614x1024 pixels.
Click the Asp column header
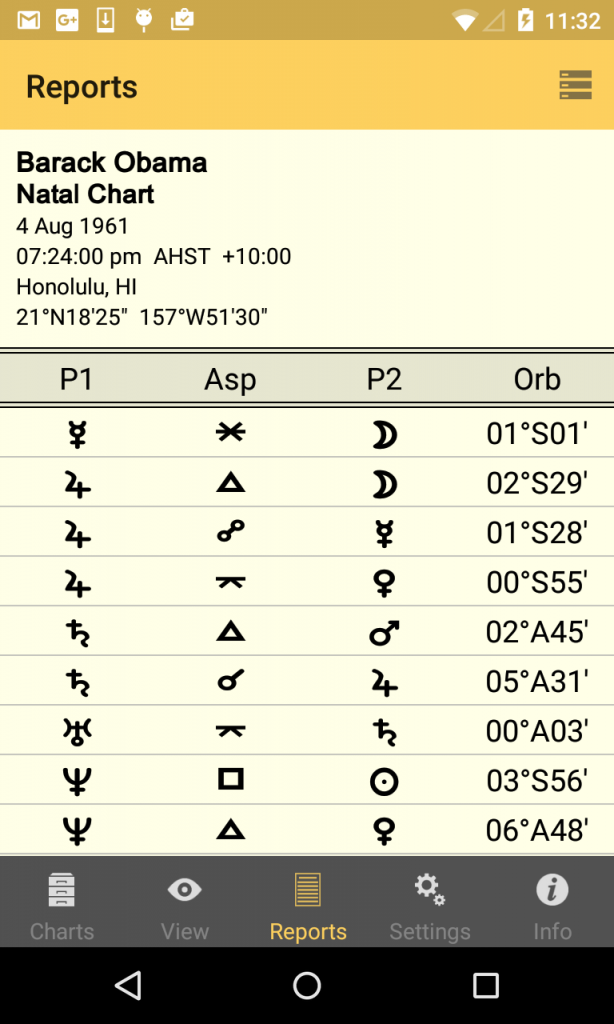click(x=231, y=379)
